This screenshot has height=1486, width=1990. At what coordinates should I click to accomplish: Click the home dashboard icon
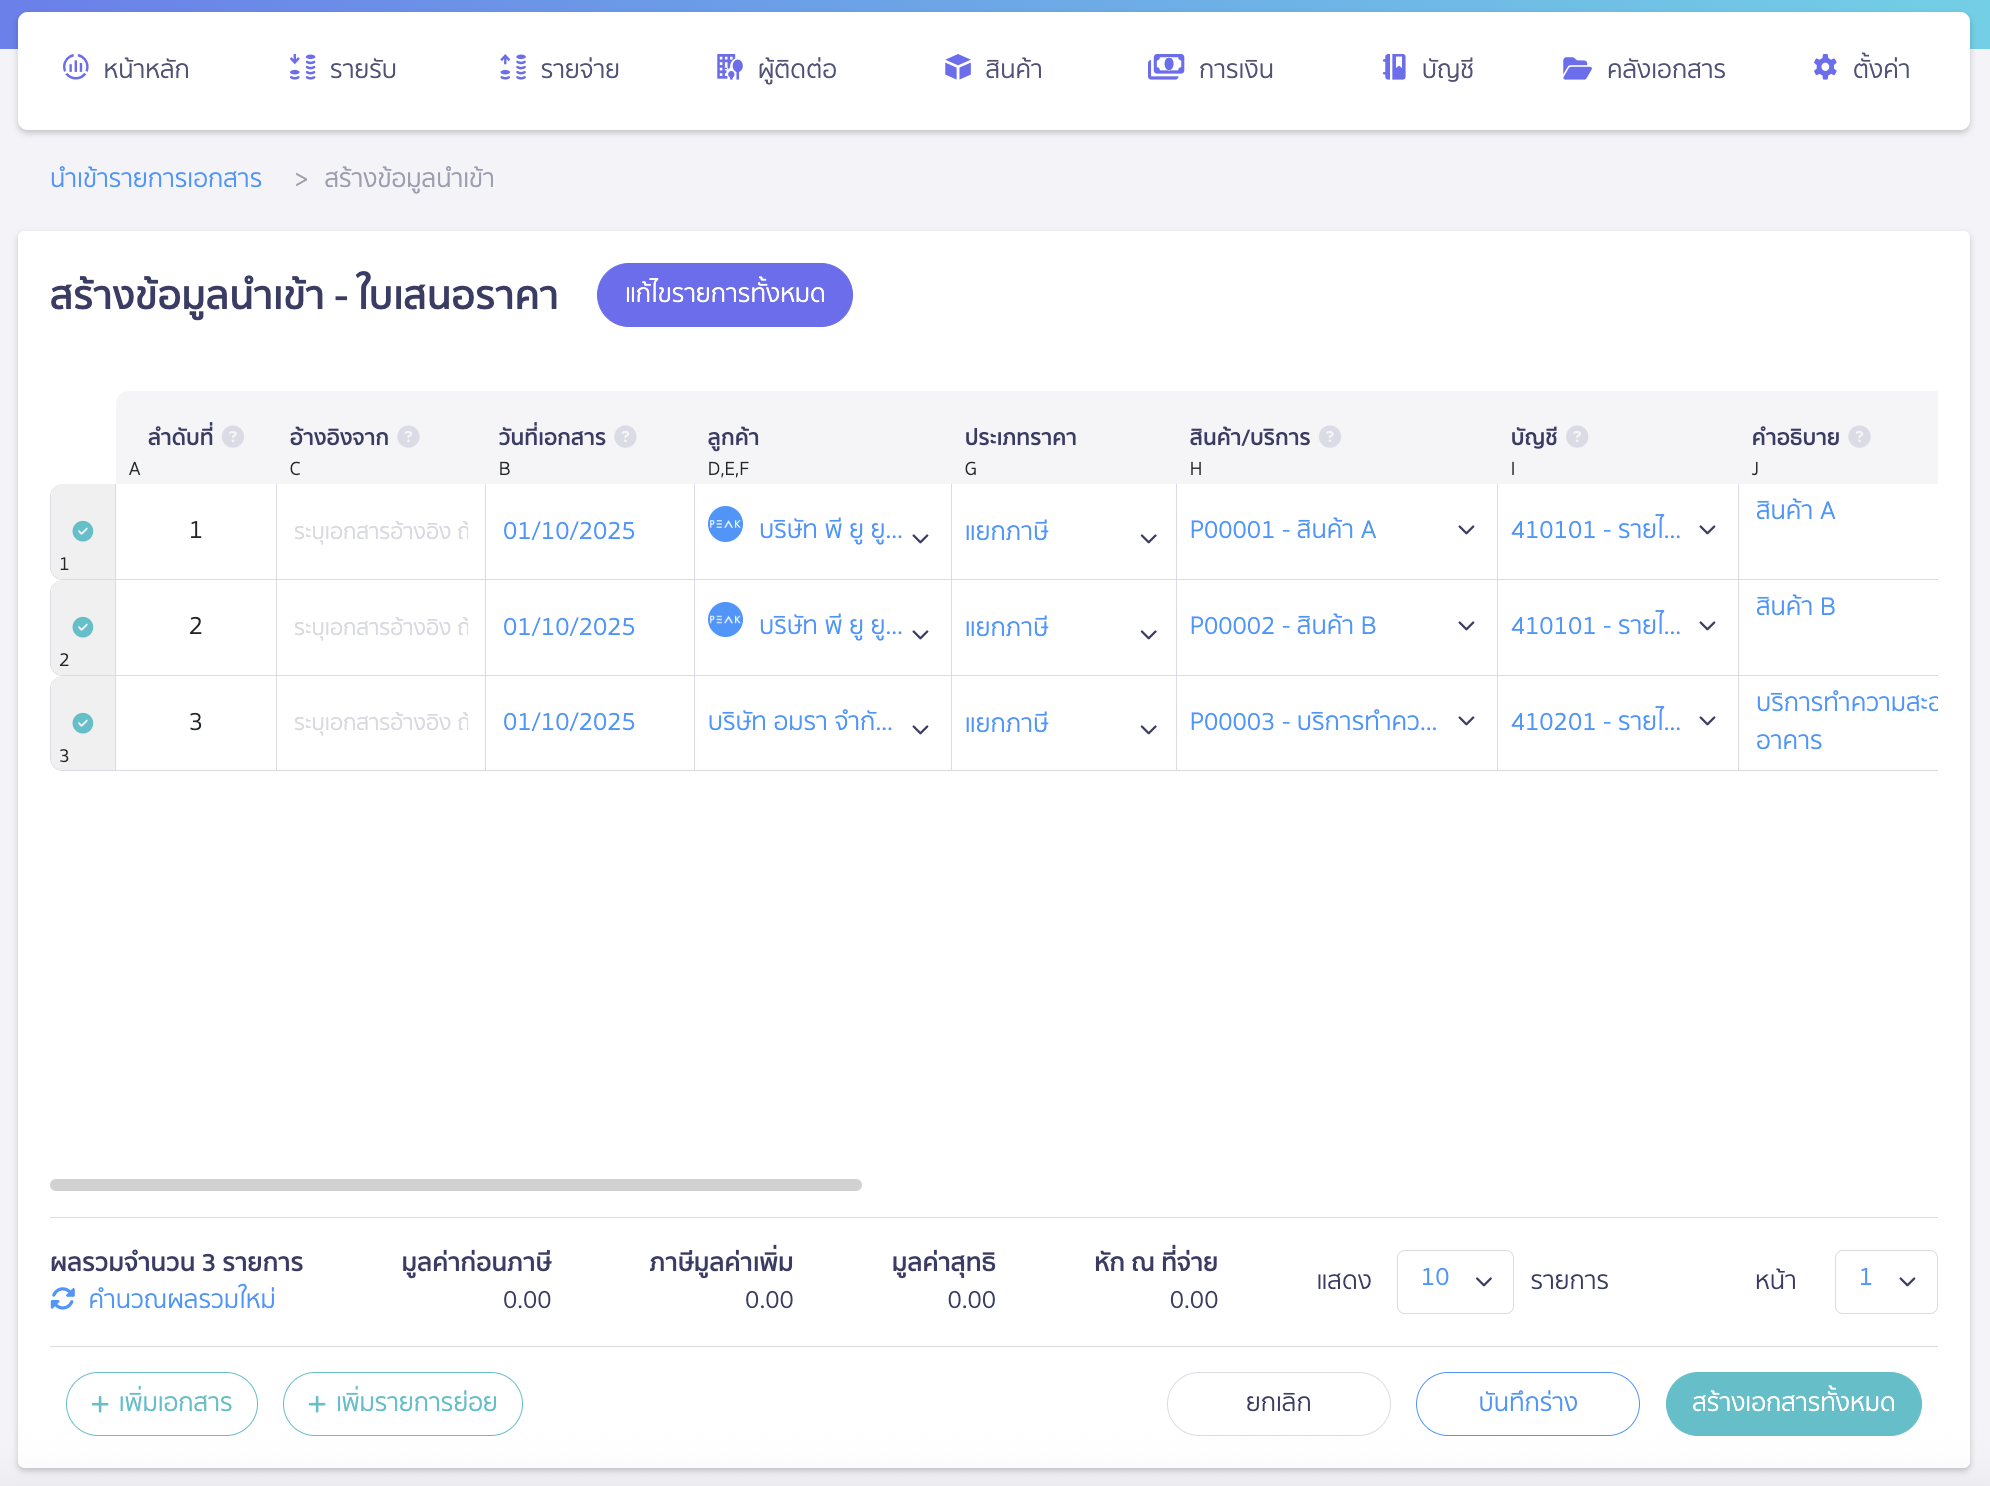point(76,67)
